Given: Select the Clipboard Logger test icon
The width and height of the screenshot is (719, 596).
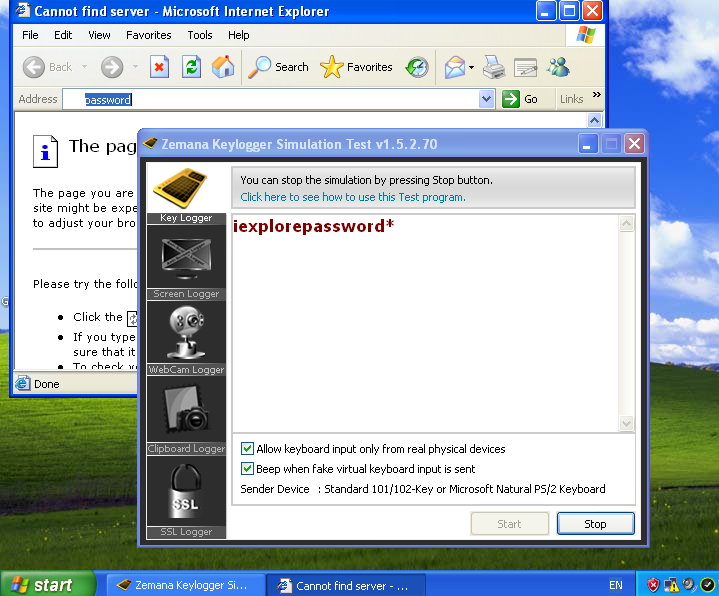Looking at the screenshot, I should (186, 409).
